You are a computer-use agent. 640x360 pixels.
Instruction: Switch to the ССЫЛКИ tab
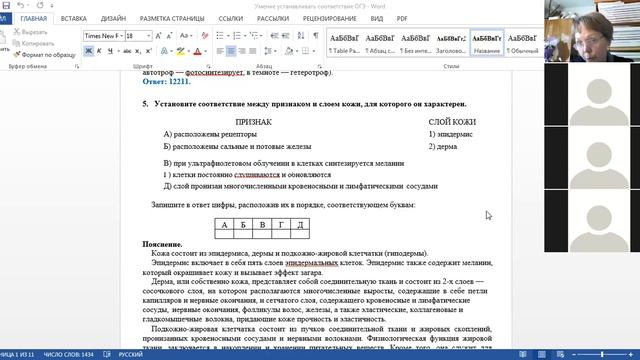231,19
